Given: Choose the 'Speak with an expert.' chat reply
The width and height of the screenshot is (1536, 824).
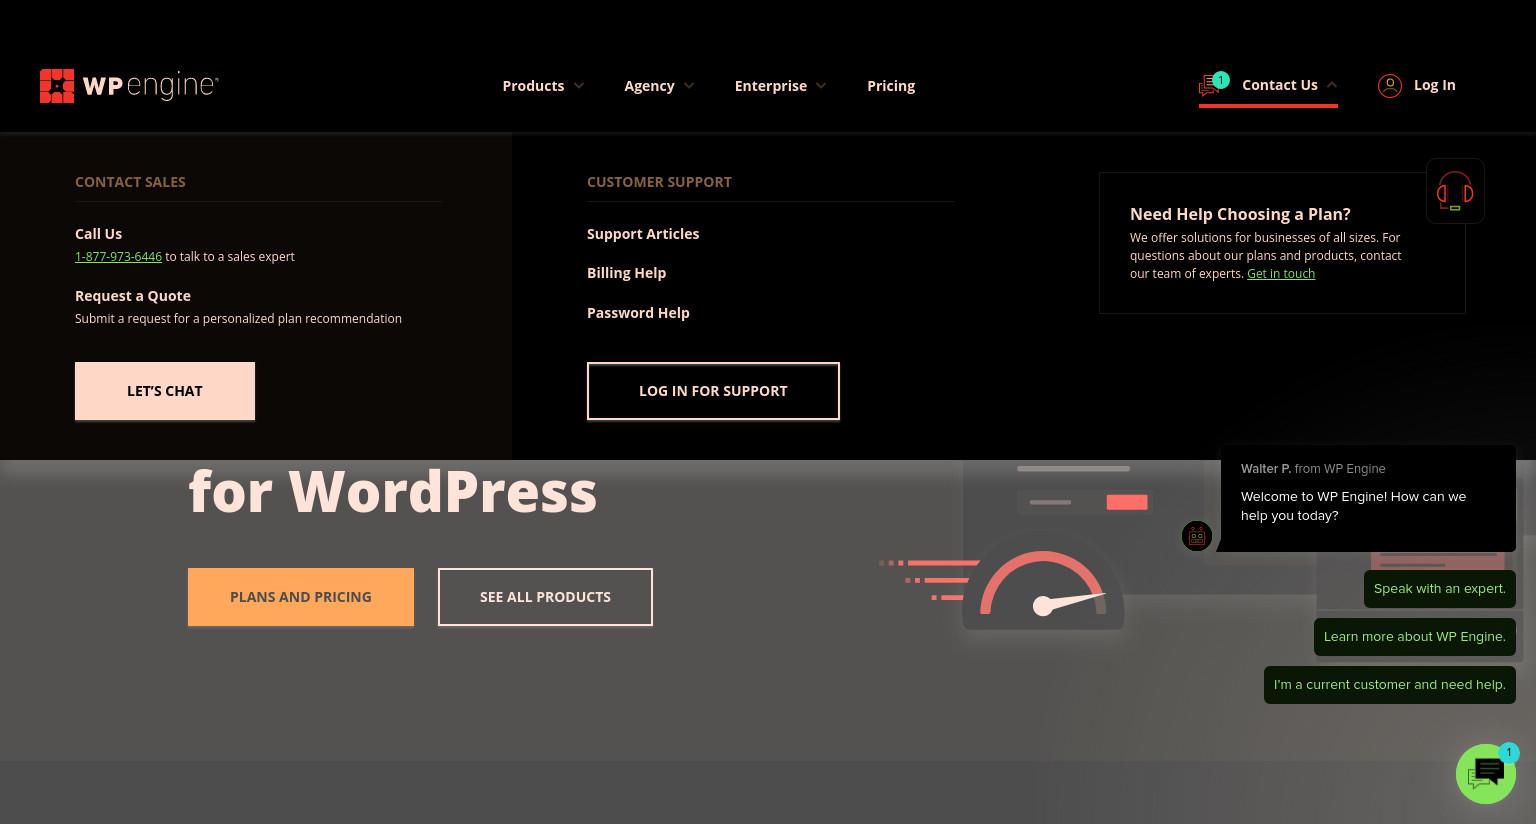Looking at the screenshot, I should [x=1440, y=589].
